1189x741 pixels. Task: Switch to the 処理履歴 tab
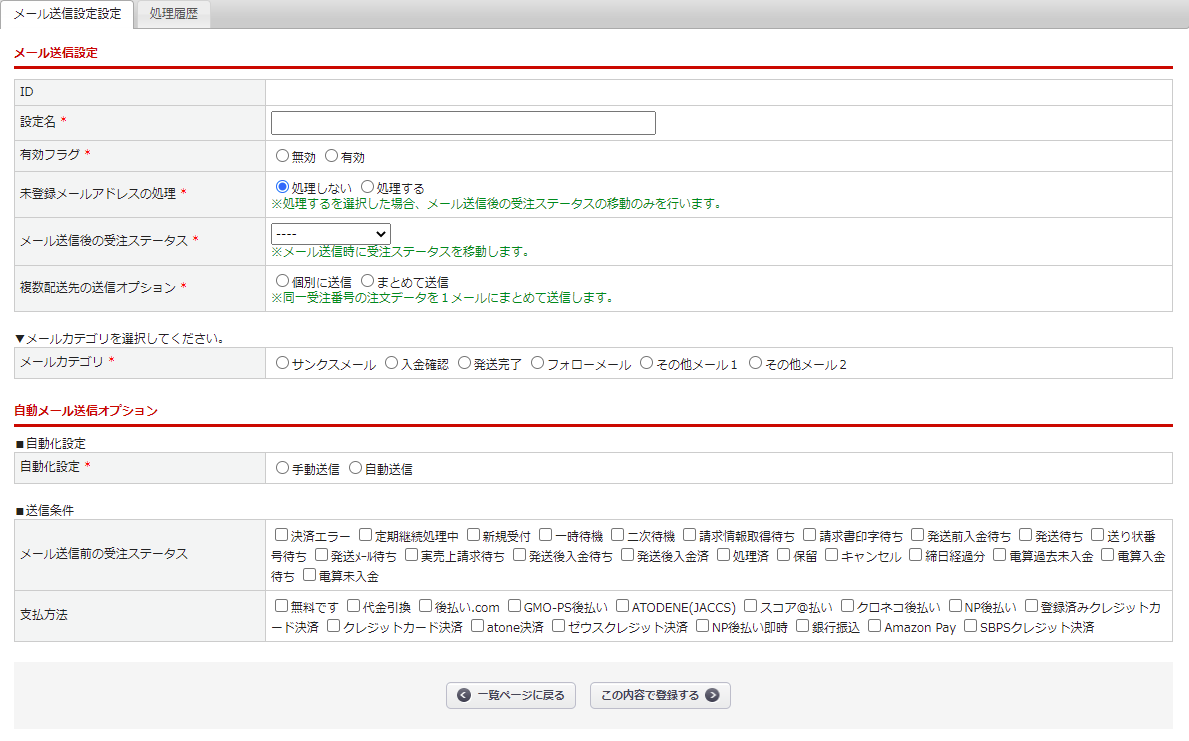pos(173,14)
